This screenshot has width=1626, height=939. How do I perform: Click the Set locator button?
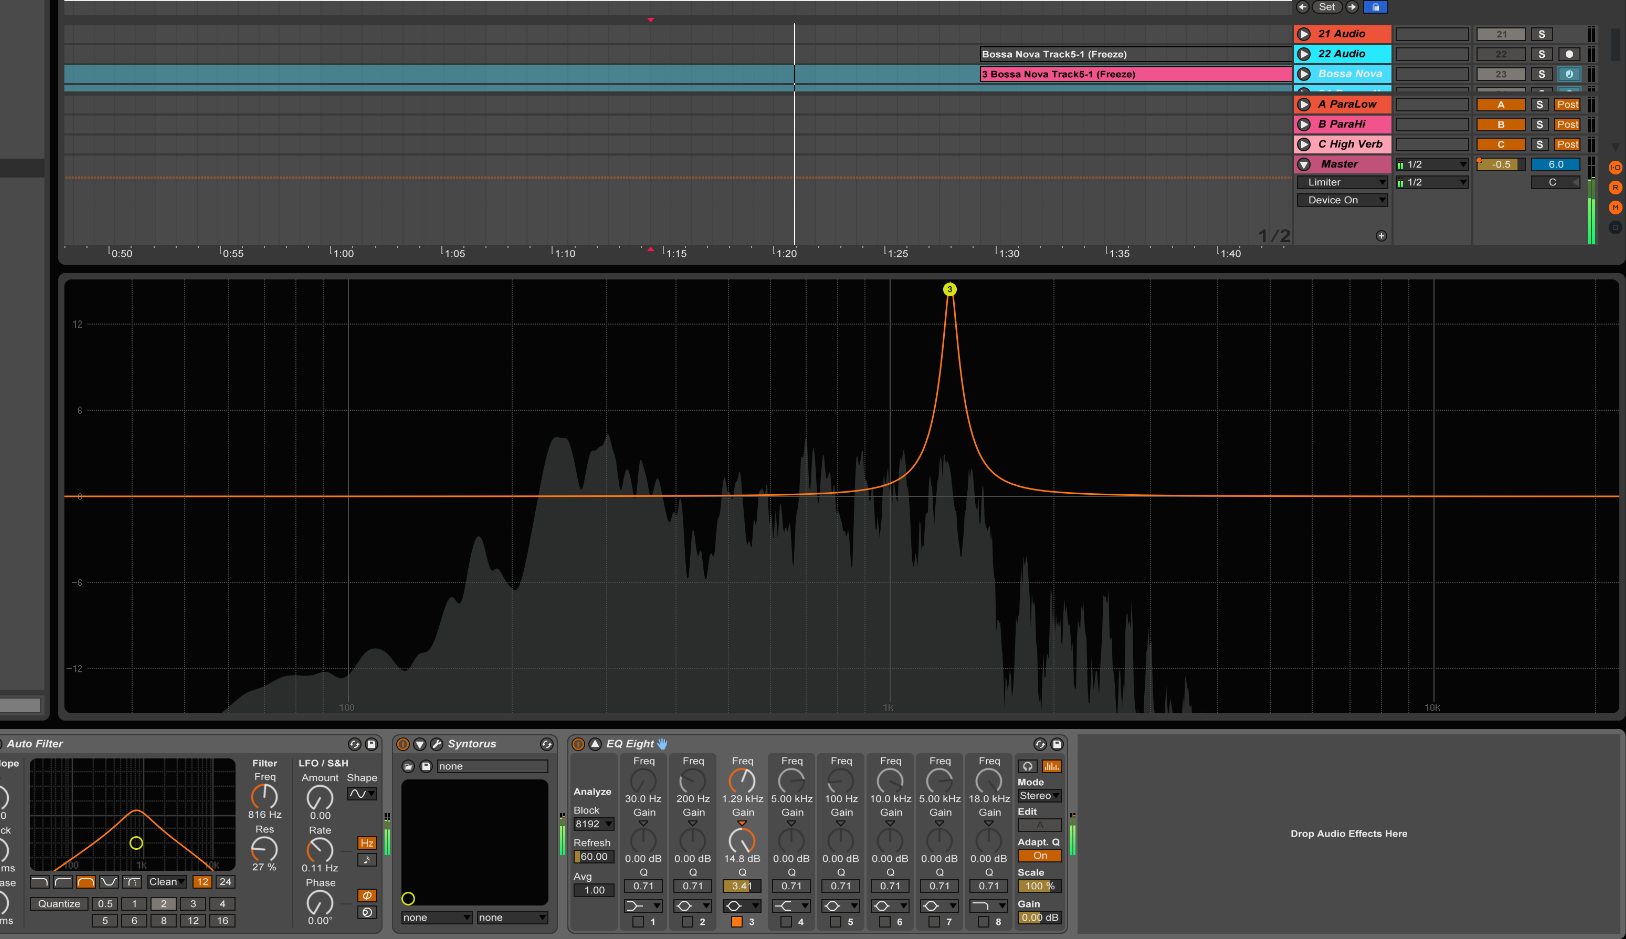[x=1327, y=7]
